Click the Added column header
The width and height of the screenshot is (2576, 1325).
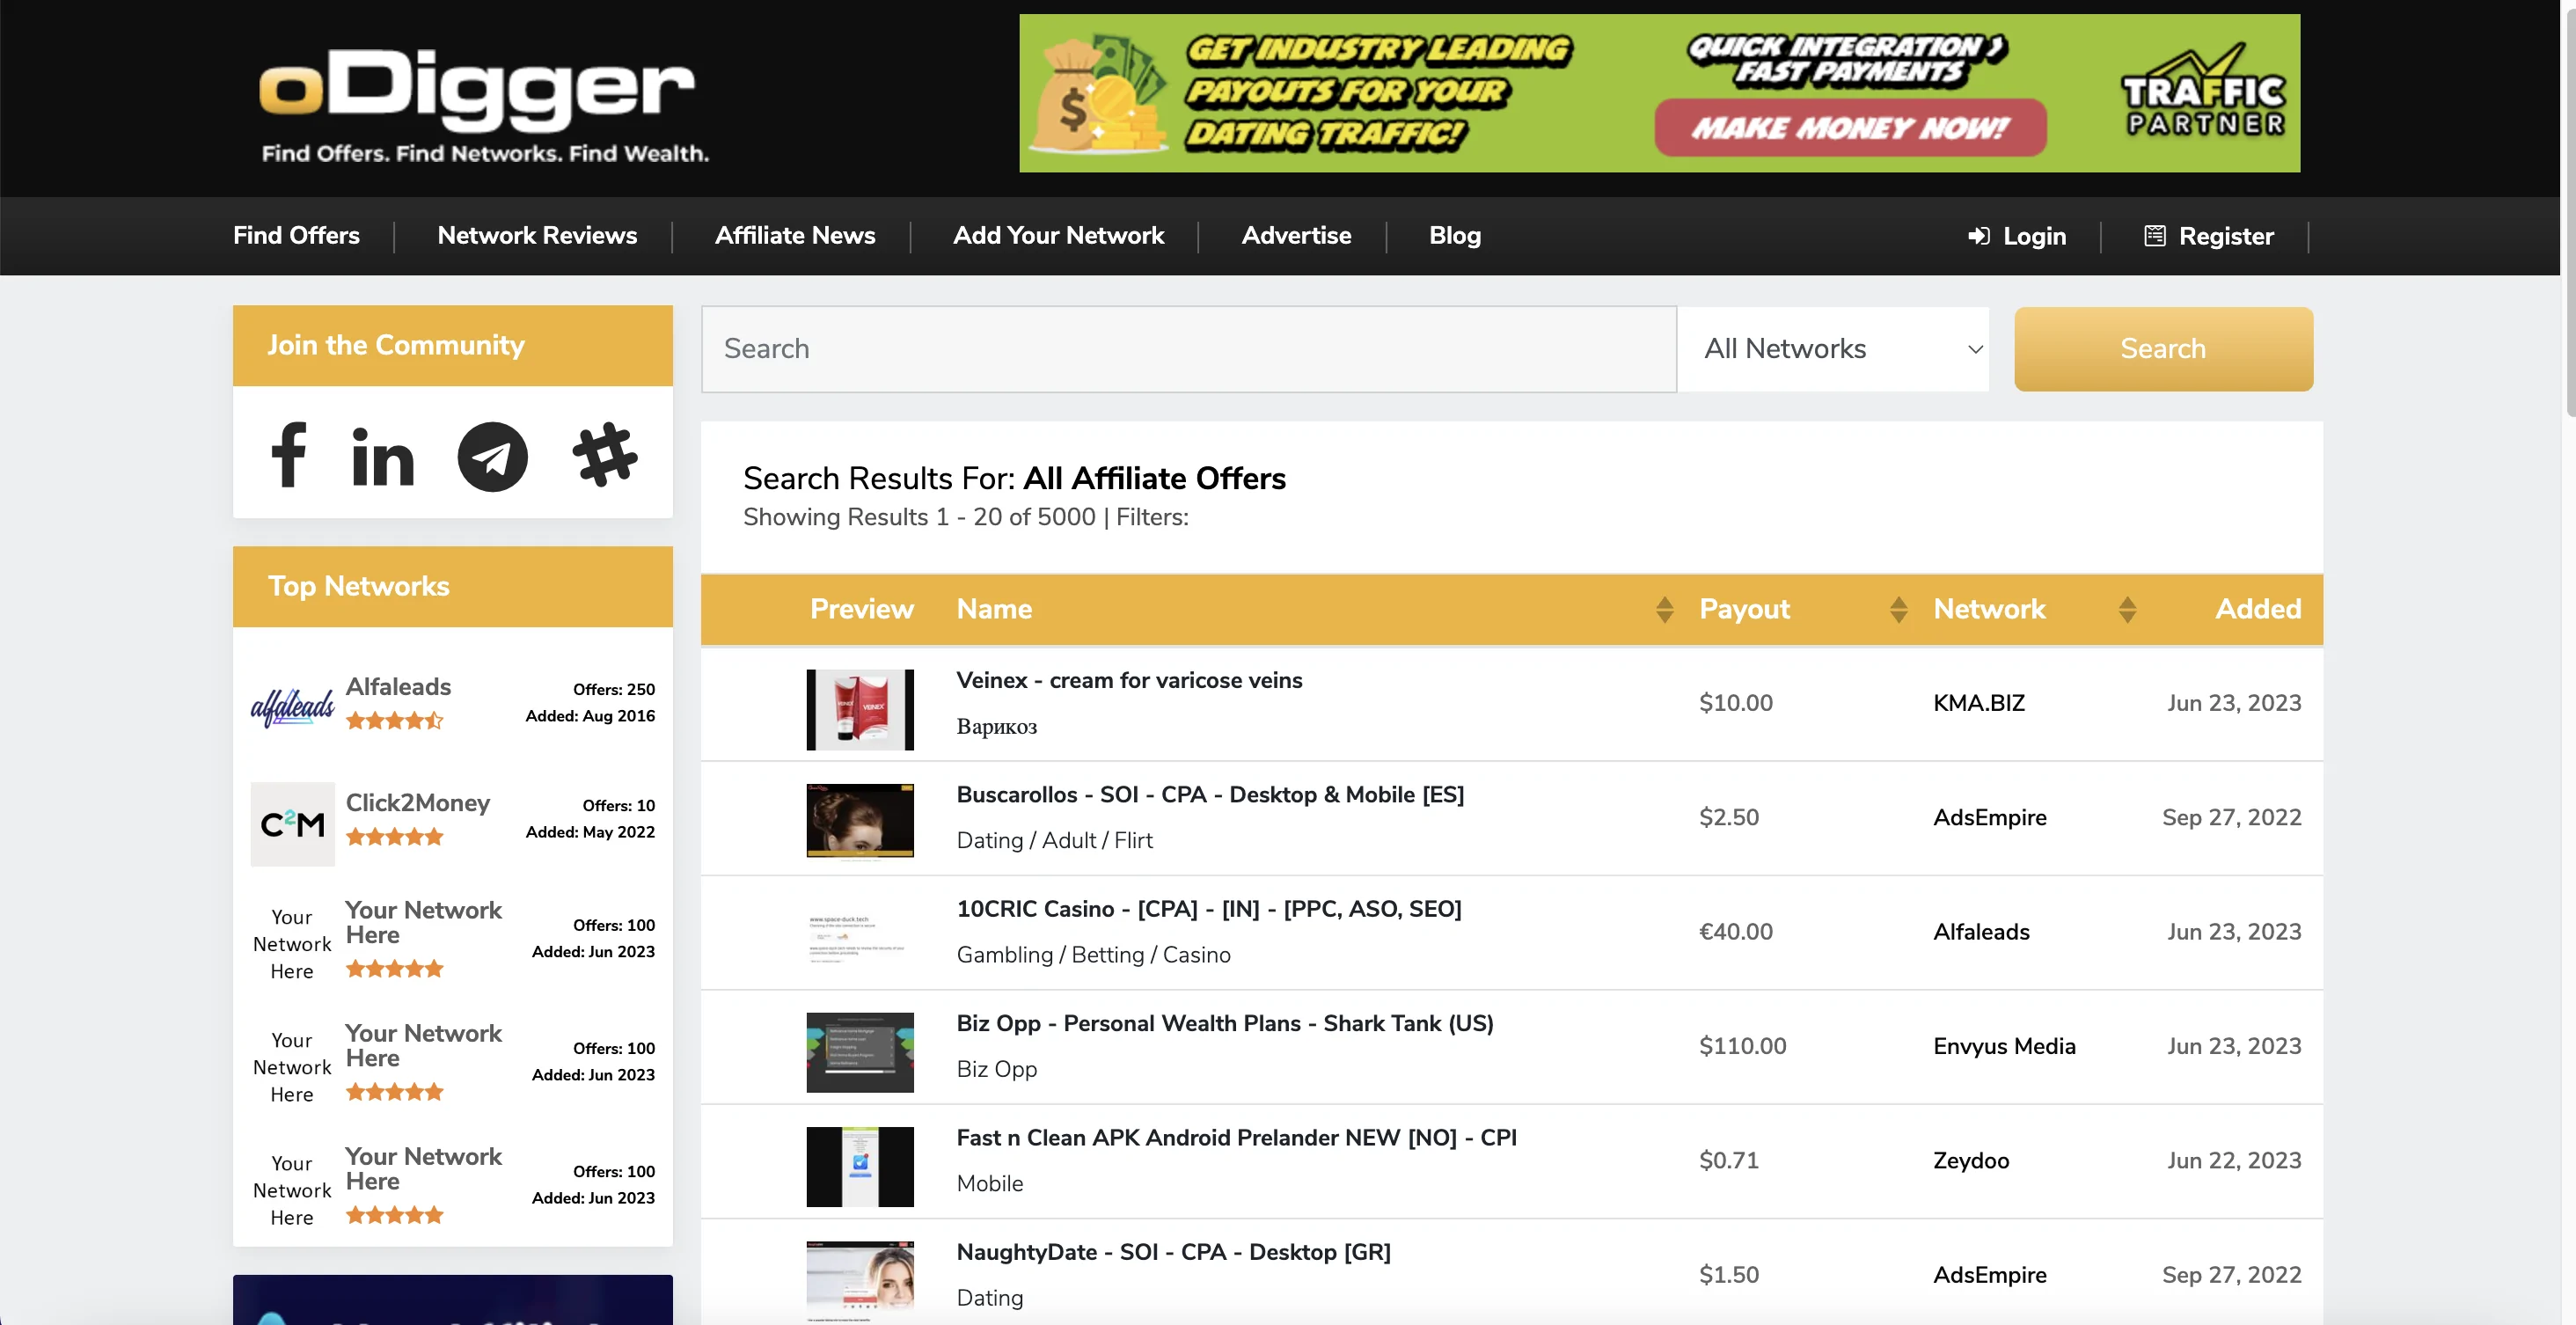tap(2258, 609)
